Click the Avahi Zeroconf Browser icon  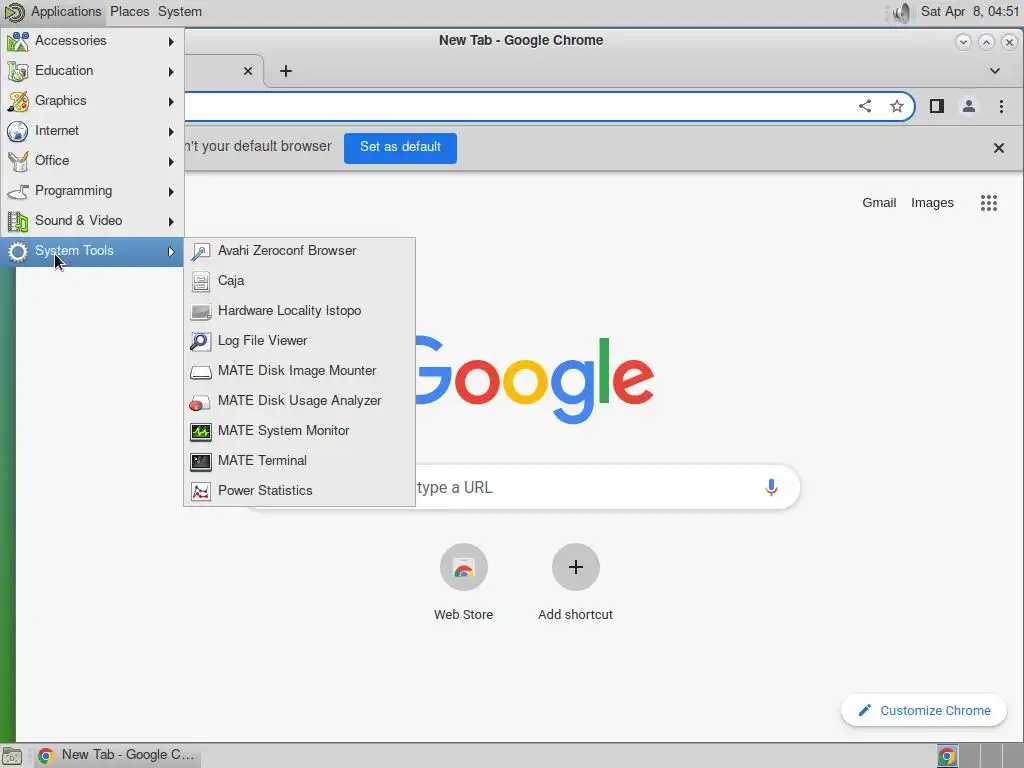pos(200,251)
